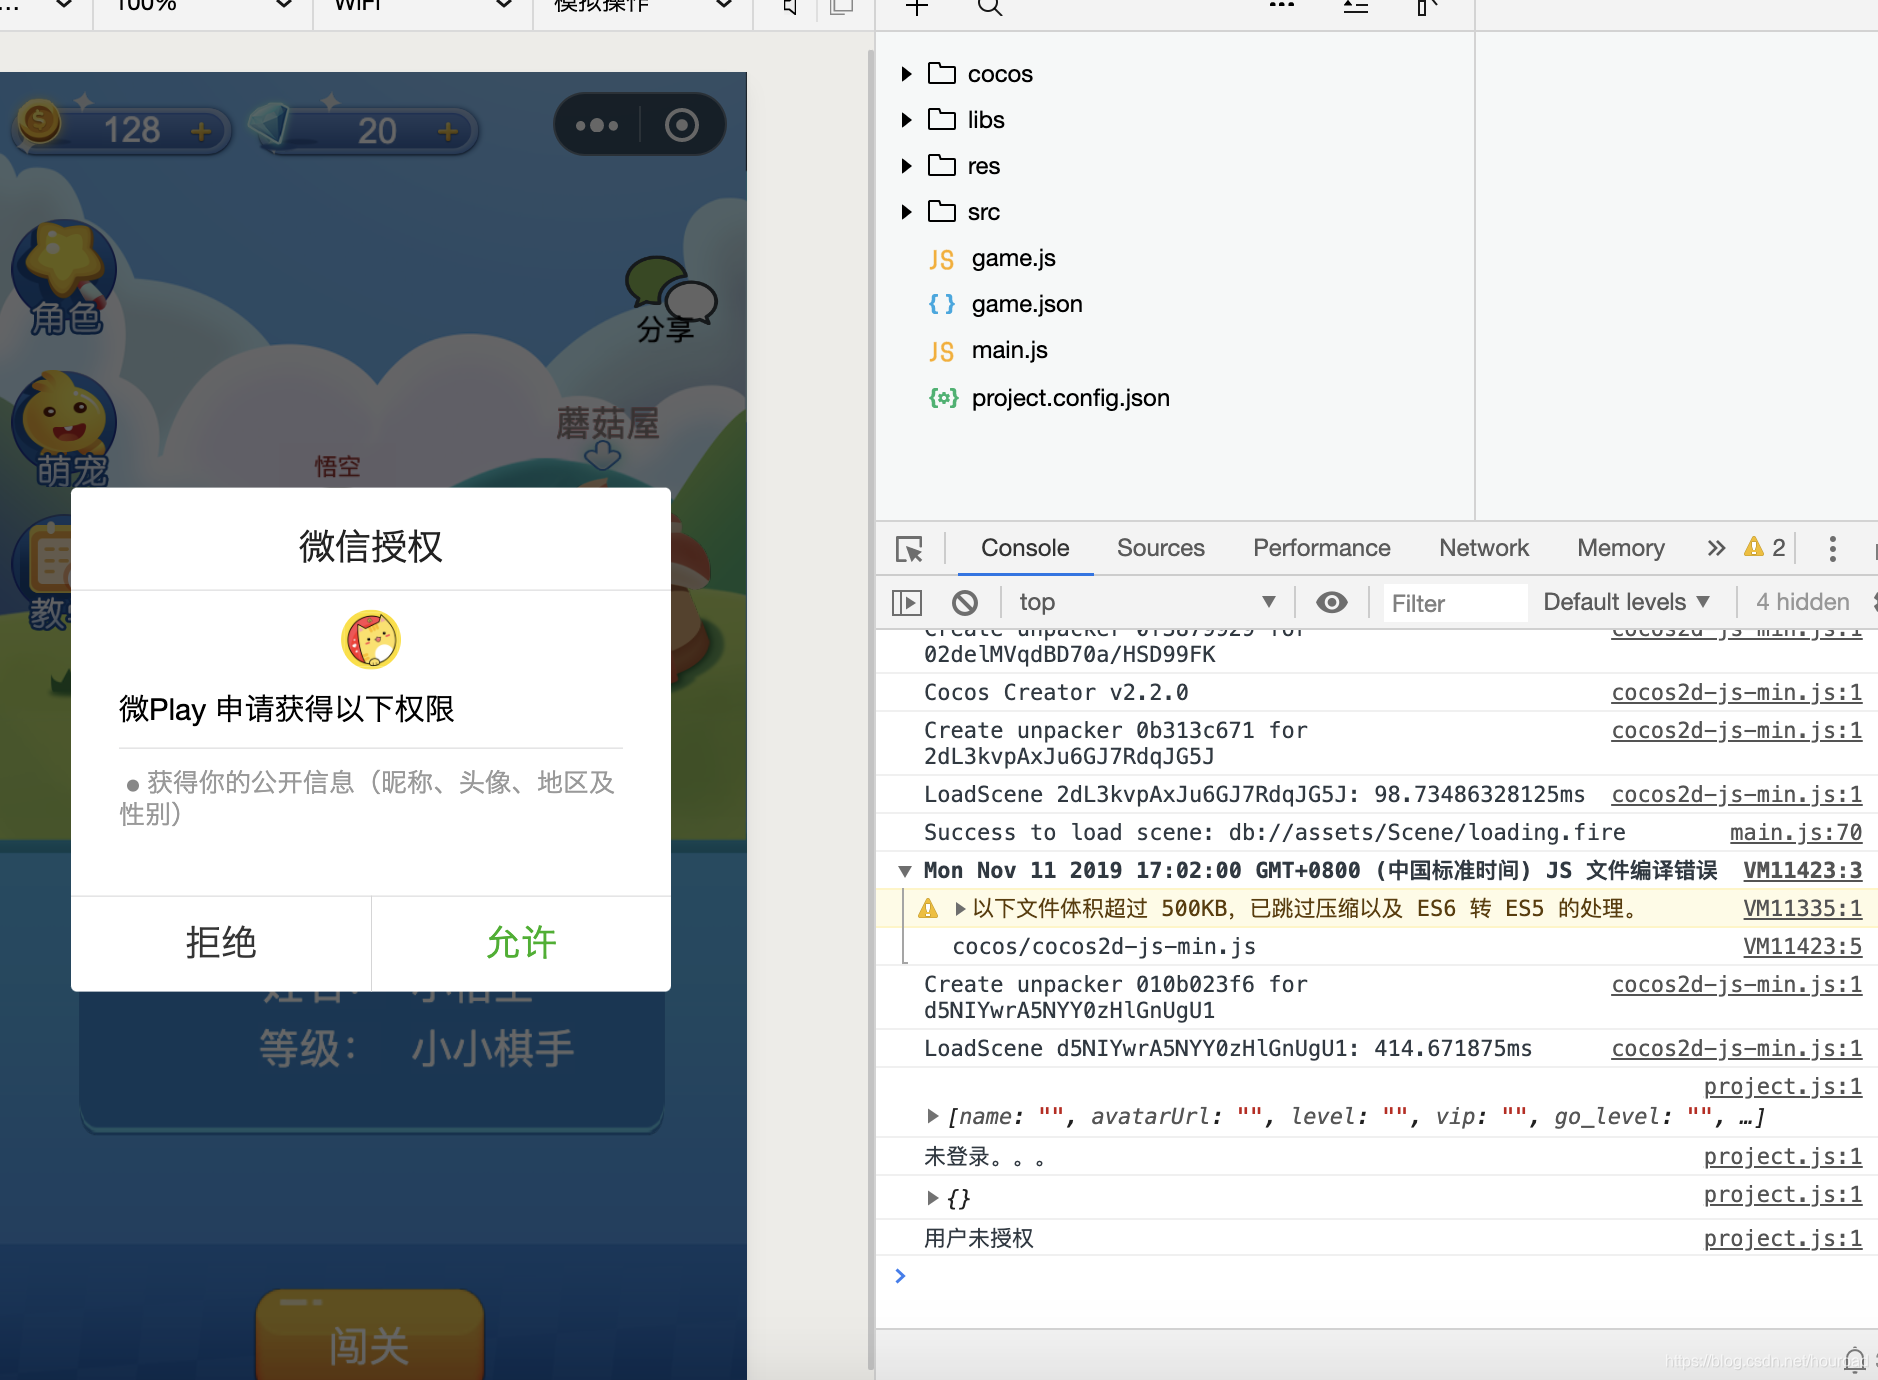
Task: Open the DevTools more options three-dot menu
Action: pyautogui.click(x=1832, y=549)
